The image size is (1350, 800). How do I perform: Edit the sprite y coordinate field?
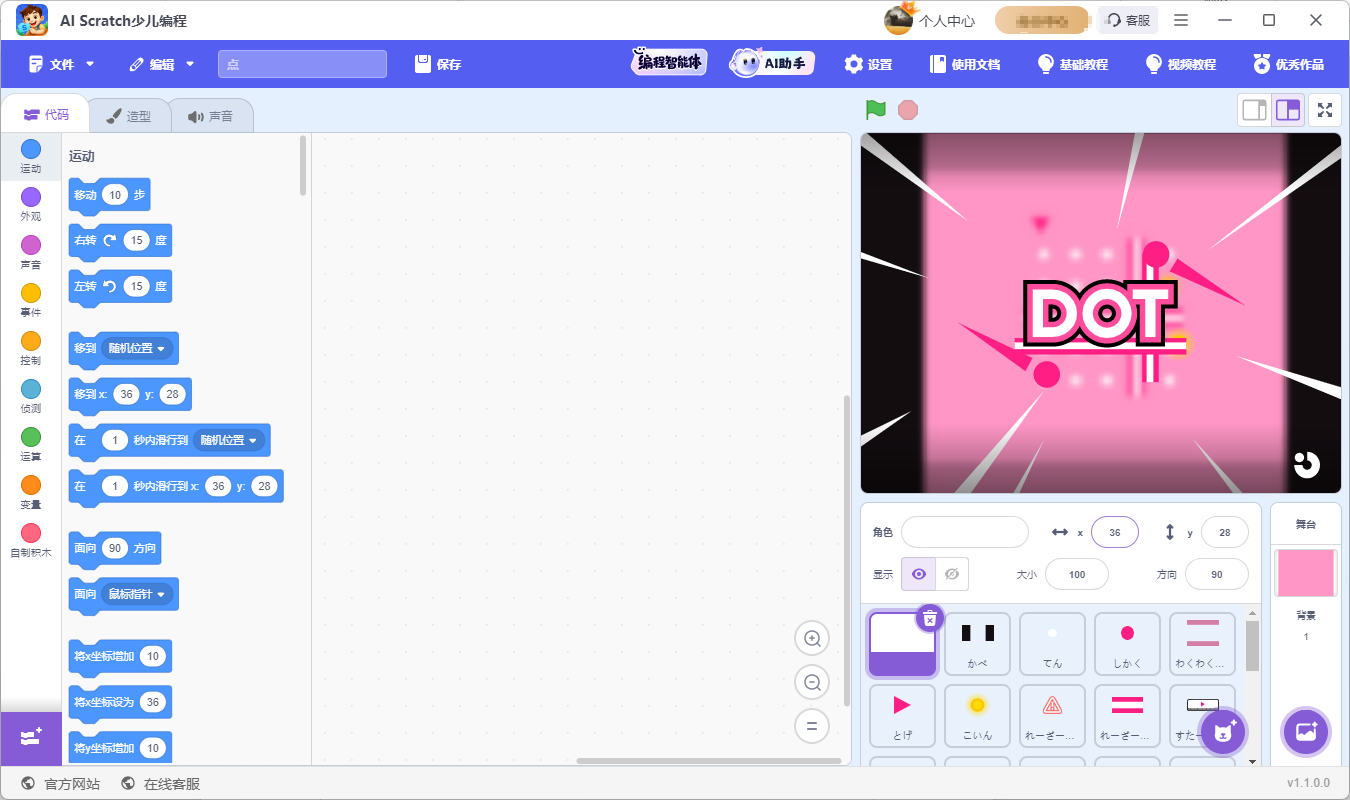pos(1225,533)
